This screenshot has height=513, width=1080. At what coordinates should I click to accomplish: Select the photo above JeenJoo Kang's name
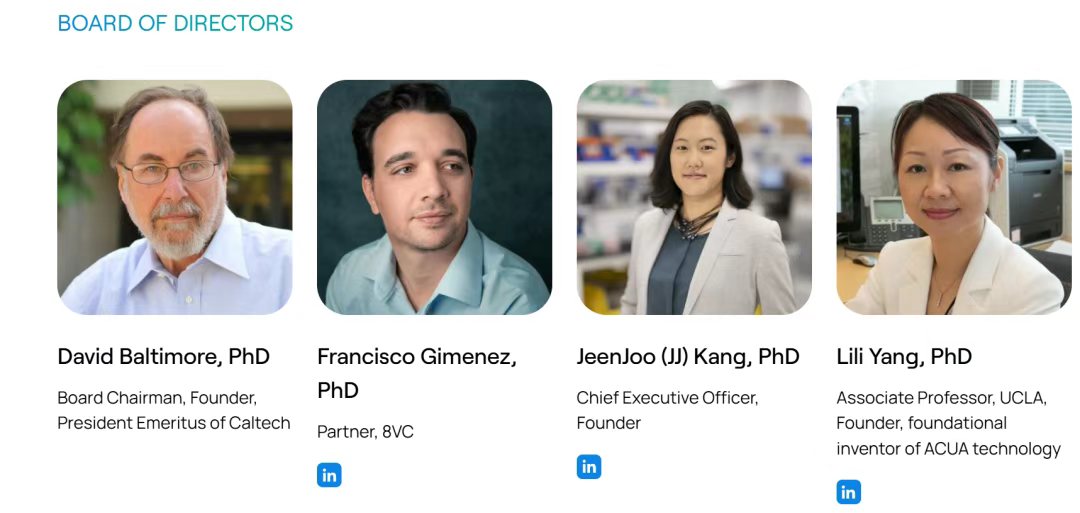pyautogui.click(x=694, y=197)
